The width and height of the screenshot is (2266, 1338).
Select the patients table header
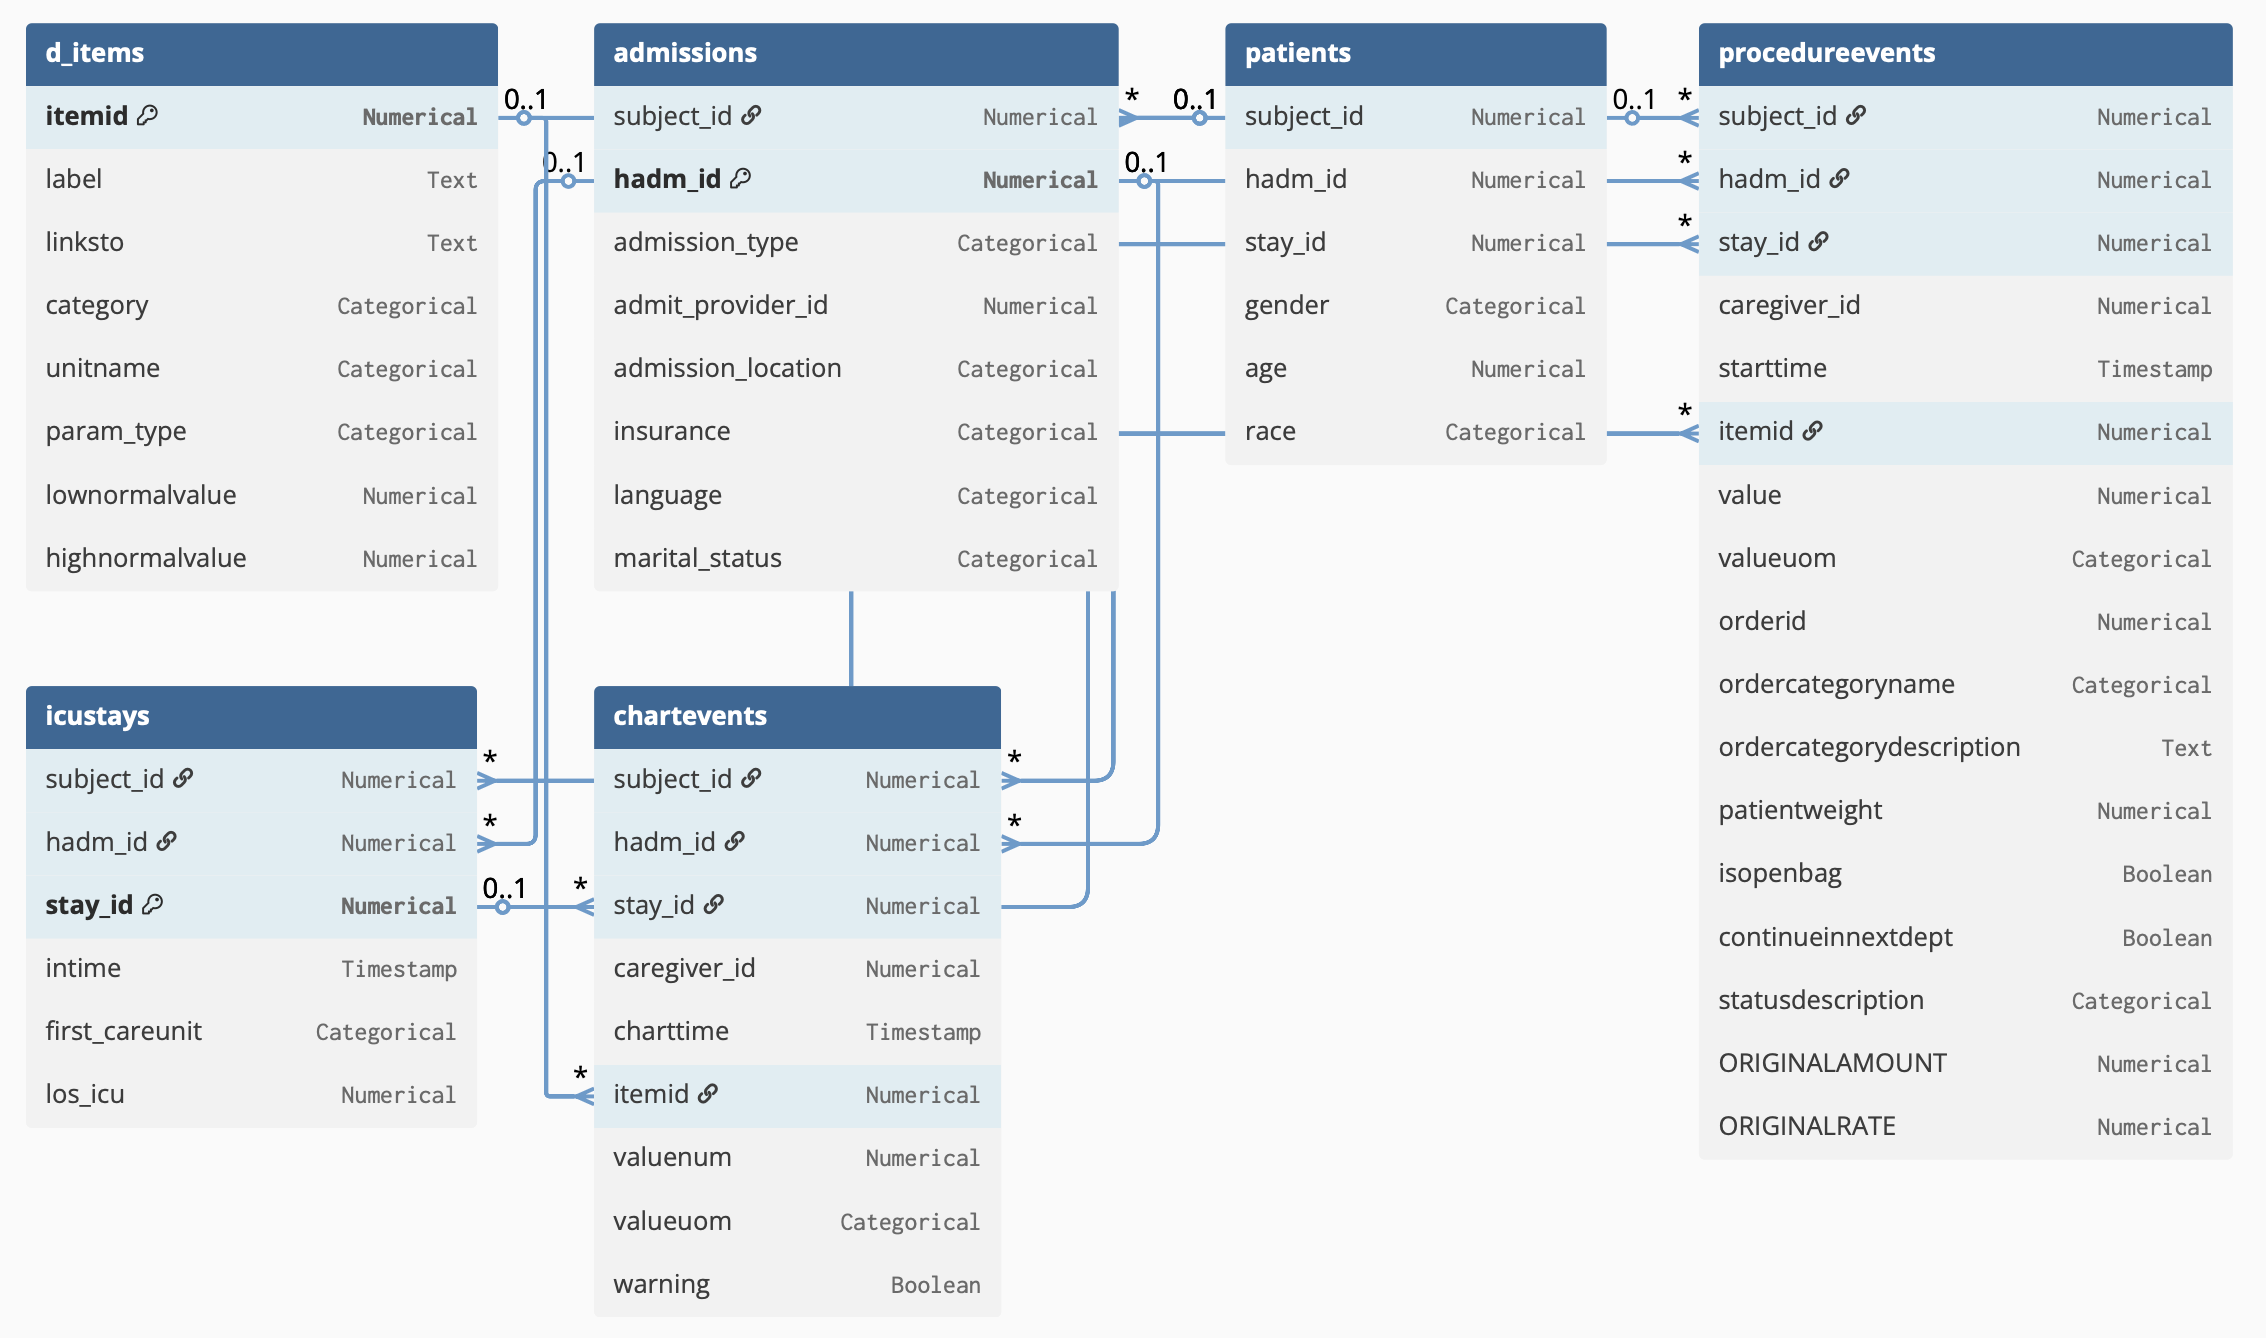1415,53
